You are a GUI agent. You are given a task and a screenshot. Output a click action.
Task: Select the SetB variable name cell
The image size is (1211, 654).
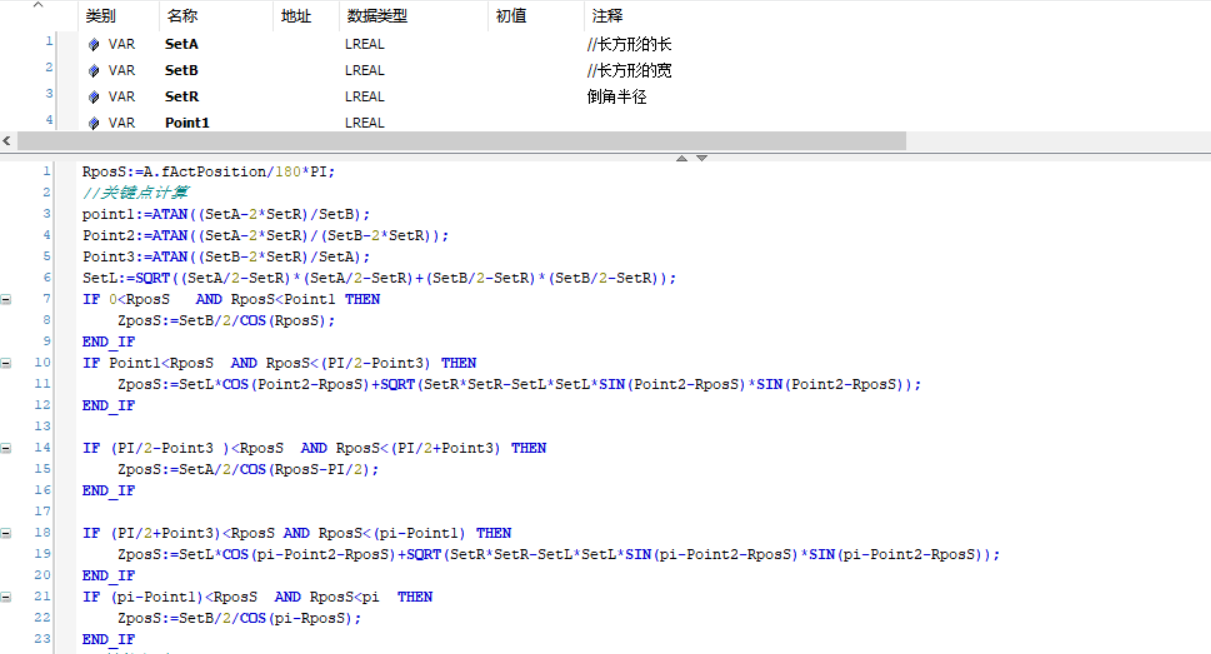pos(182,70)
